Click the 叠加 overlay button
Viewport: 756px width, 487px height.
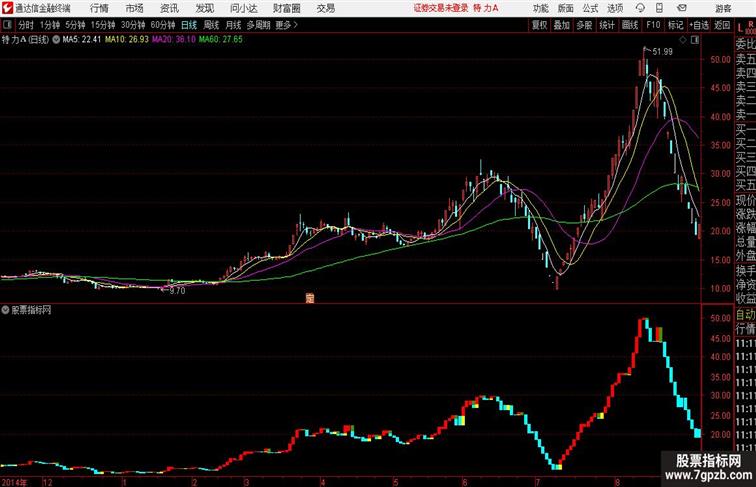click(x=562, y=25)
